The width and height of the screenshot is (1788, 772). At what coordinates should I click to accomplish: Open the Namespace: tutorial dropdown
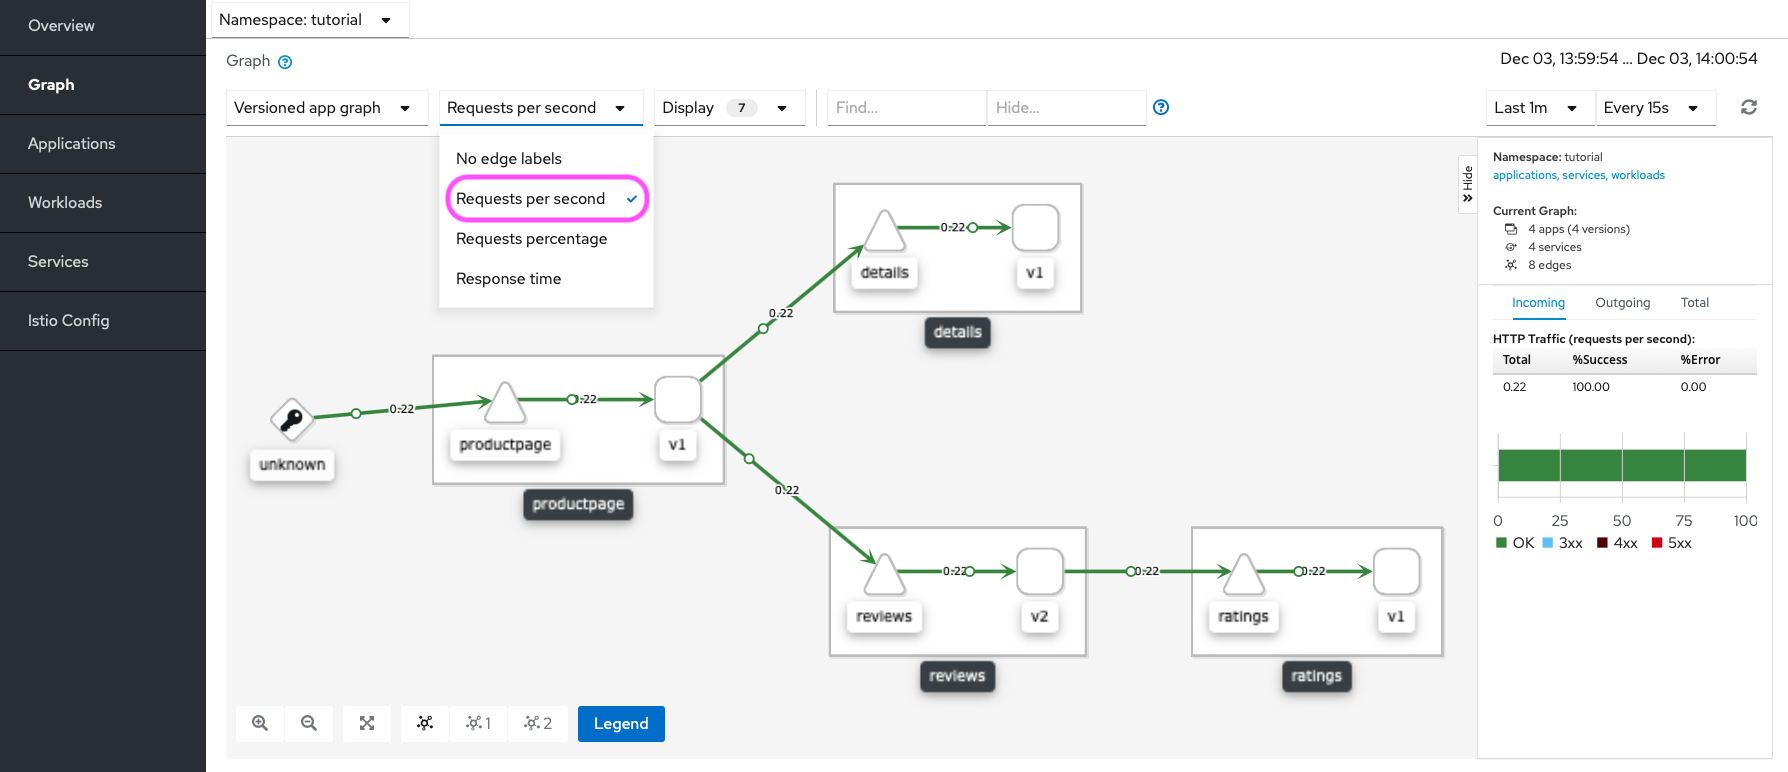tap(309, 20)
